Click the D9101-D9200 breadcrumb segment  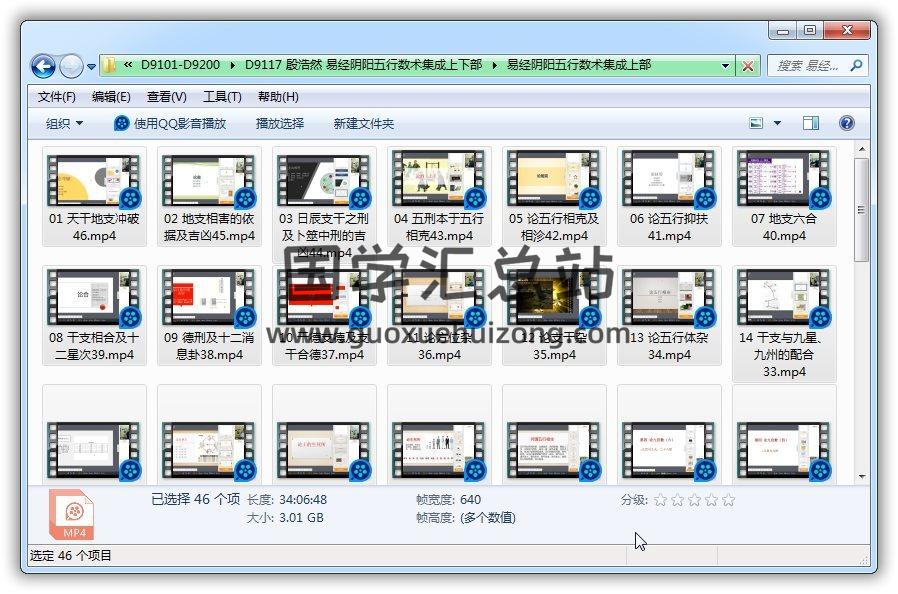tap(180, 65)
